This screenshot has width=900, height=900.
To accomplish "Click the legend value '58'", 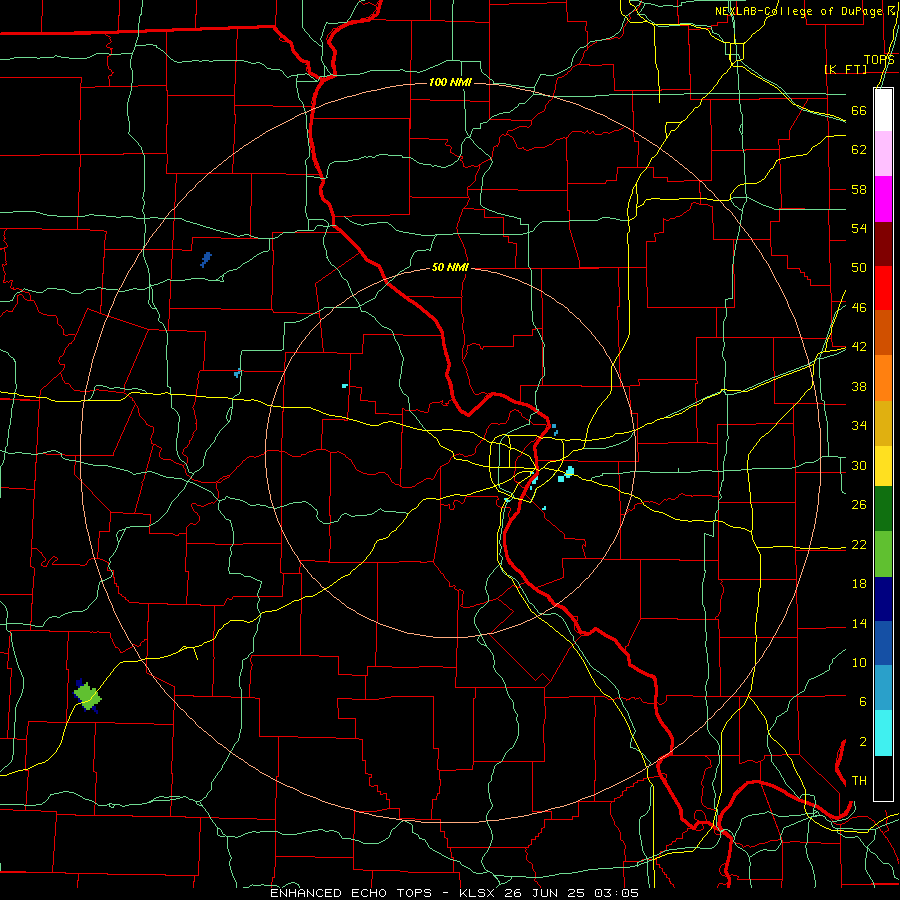I will [x=859, y=190].
